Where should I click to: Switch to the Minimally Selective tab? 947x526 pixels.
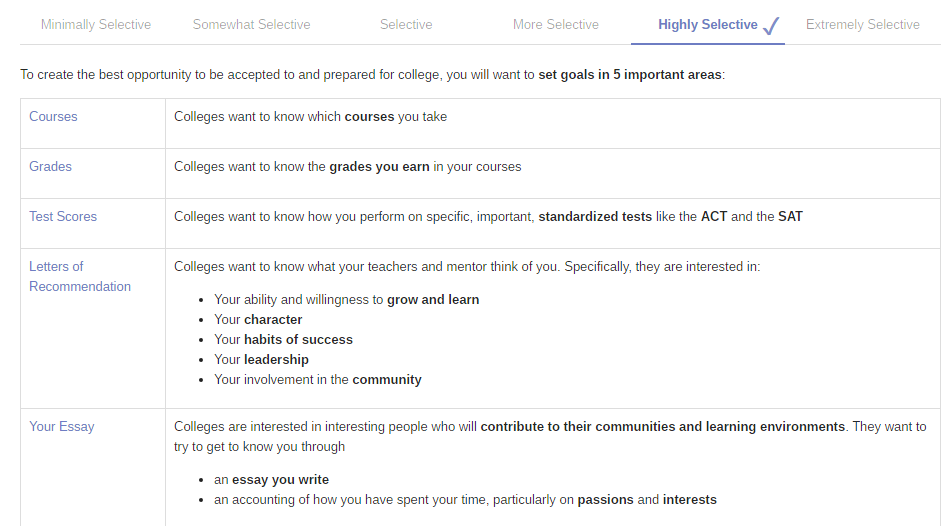pos(96,25)
